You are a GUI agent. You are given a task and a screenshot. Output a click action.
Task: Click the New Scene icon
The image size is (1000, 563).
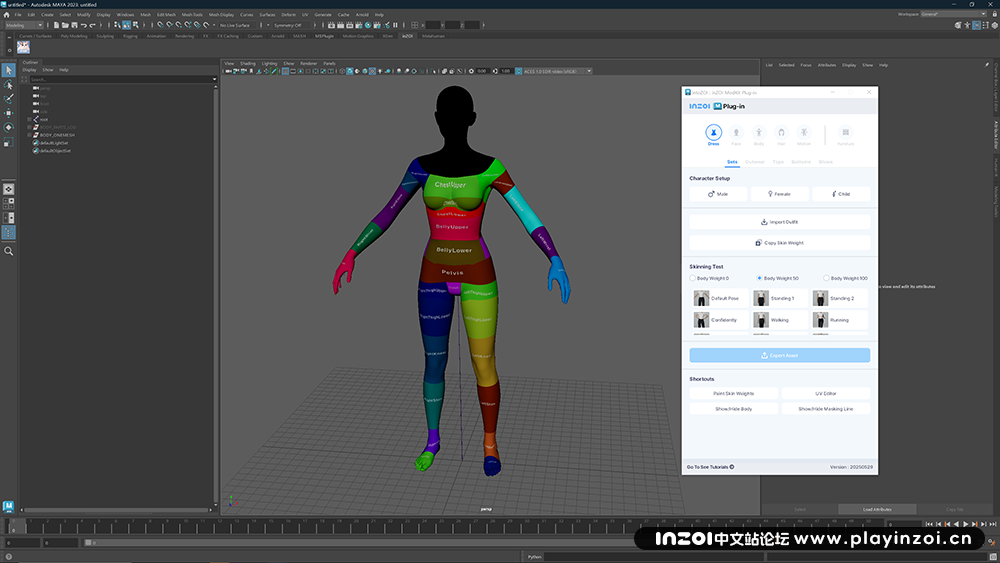point(56,25)
